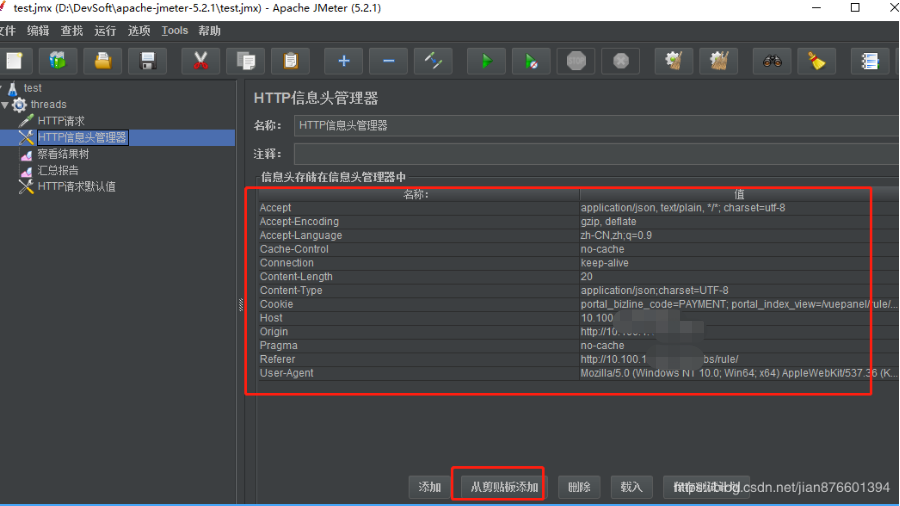Paste the clipboard element
This screenshot has width=900, height=506.
tap(290, 61)
